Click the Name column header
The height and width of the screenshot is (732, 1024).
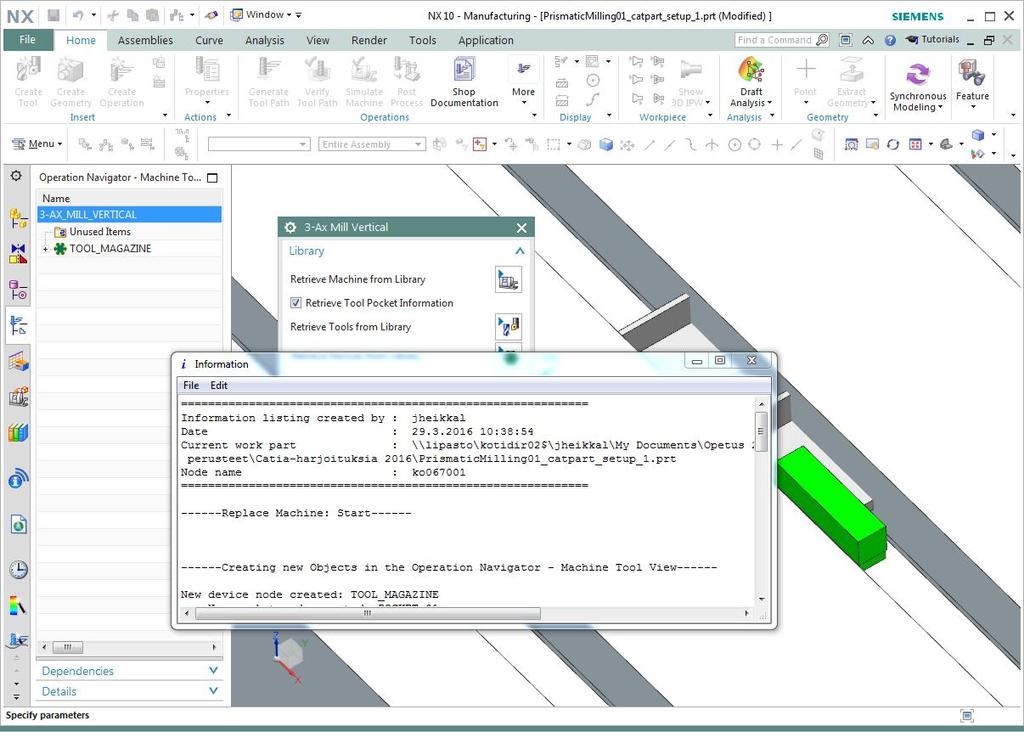tap(129, 198)
